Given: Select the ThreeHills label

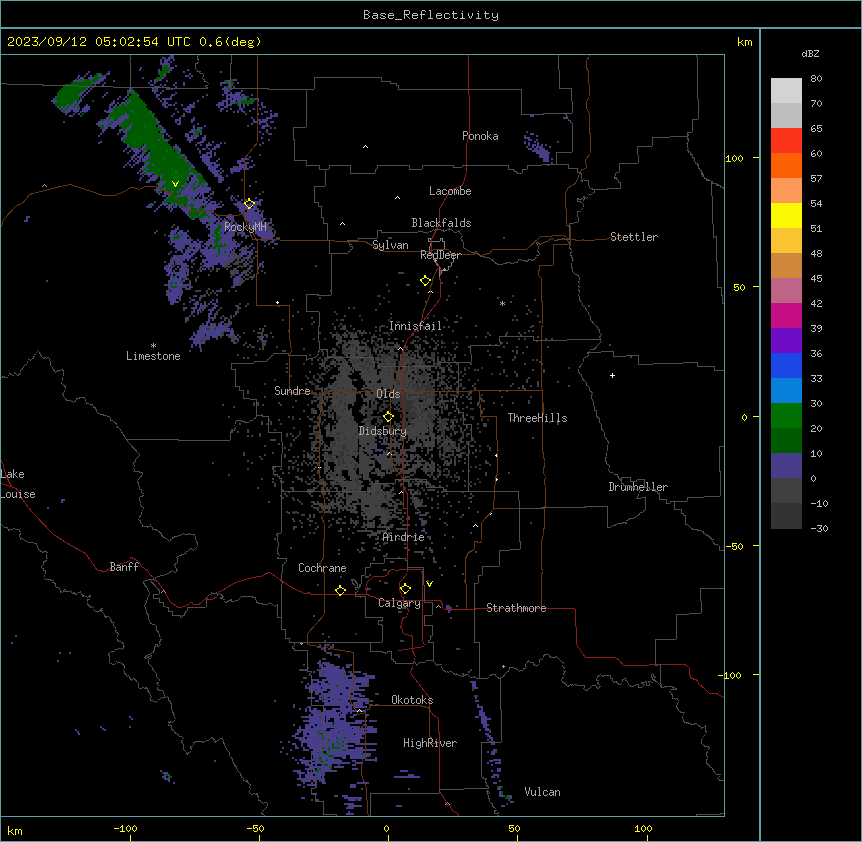Looking at the screenshot, I should pyautogui.click(x=537, y=418).
